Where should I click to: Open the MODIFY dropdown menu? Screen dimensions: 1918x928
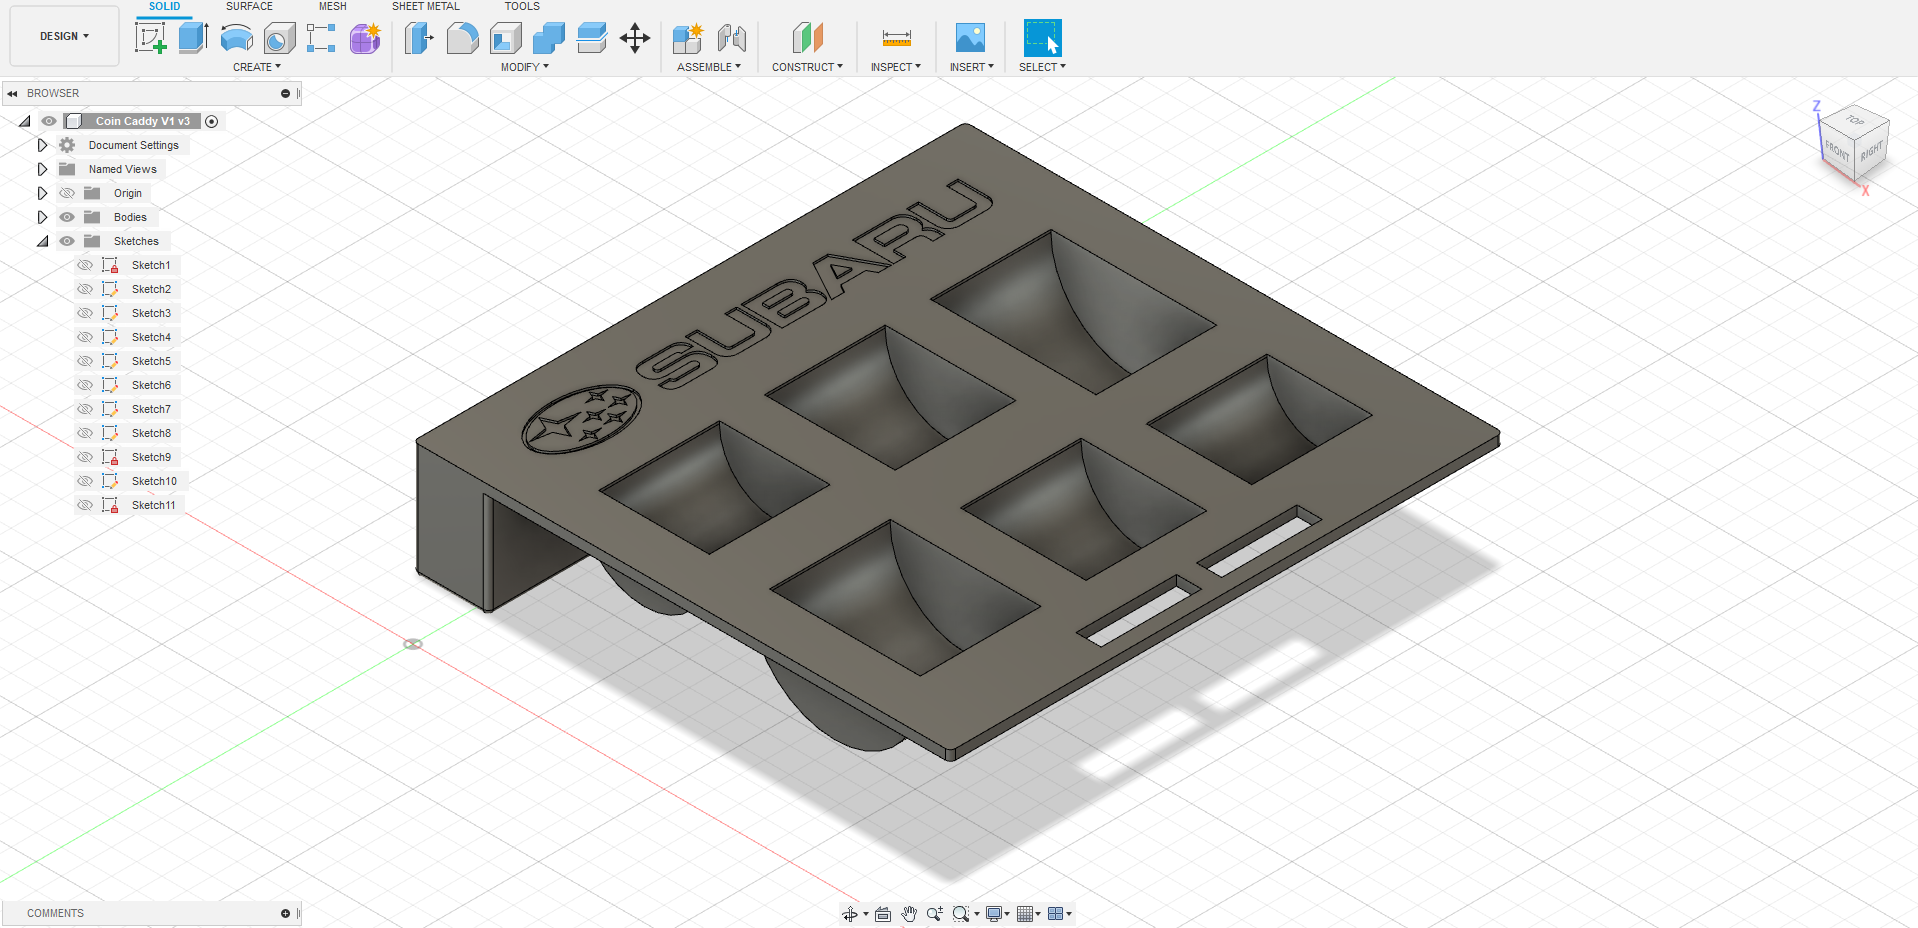point(525,67)
